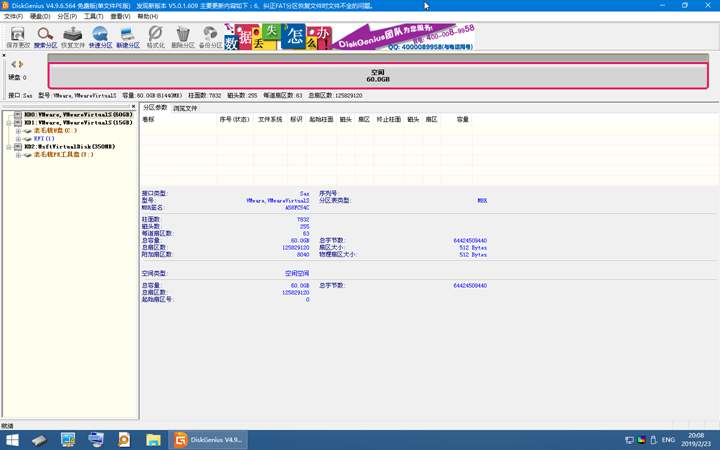The image size is (720, 450).
Task: Open the 工具(T) menu
Action: [x=93, y=17]
